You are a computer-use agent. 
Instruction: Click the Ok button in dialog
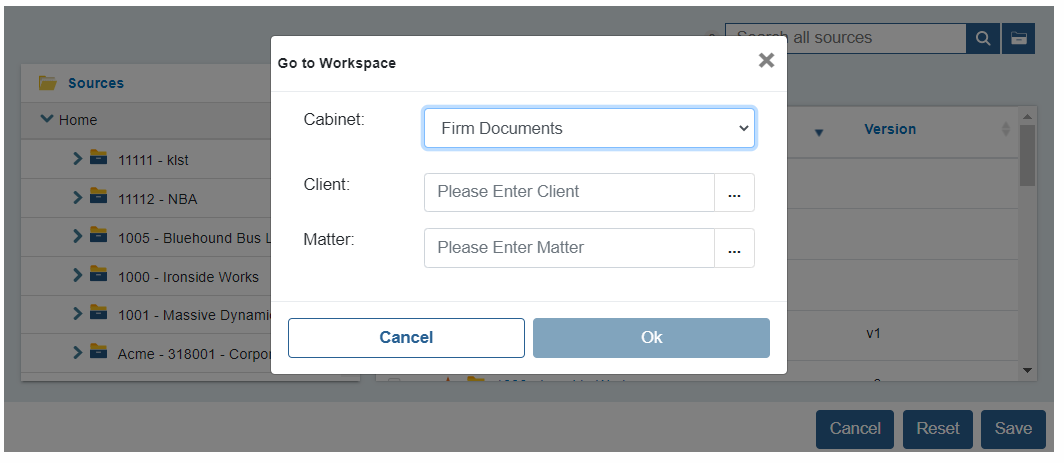(651, 337)
